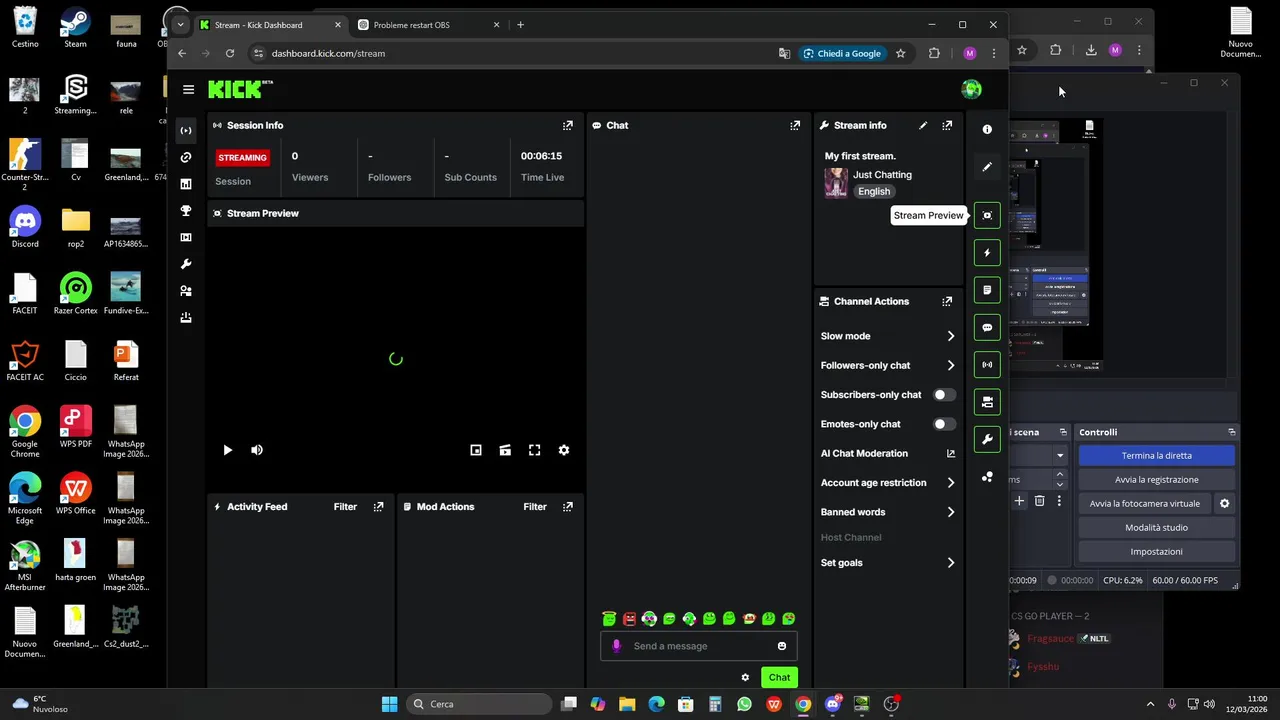Open Impostazioni in OBS controls
The height and width of the screenshot is (720, 1280).
[x=1156, y=551]
